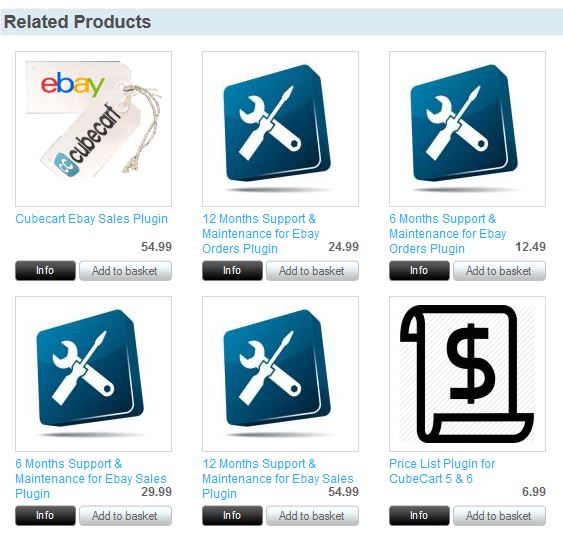Screen dimensions: 563x541
Task: Click the dollar scroll Price List Plugin icon
Action: click(x=467, y=374)
